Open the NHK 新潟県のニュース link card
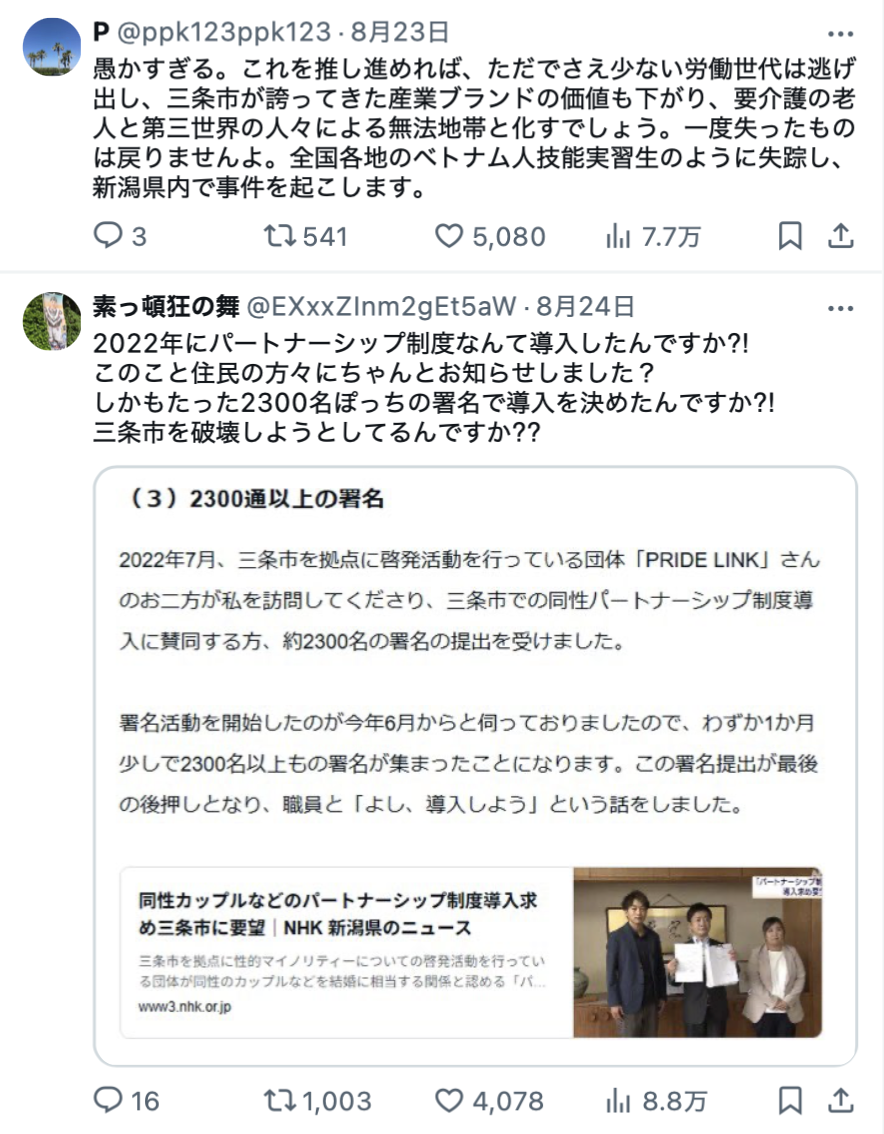 (x=471, y=952)
